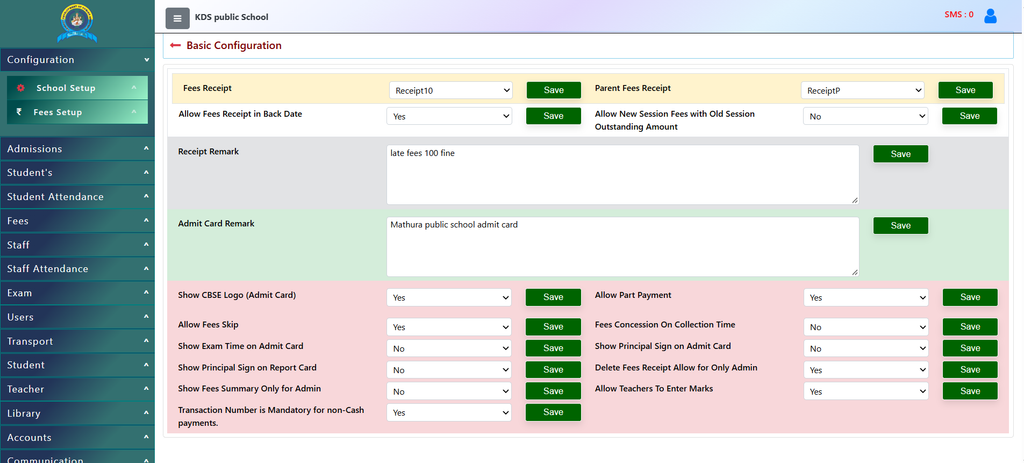Click the Basic Configuration heading
1024x463 pixels.
coord(234,46)
